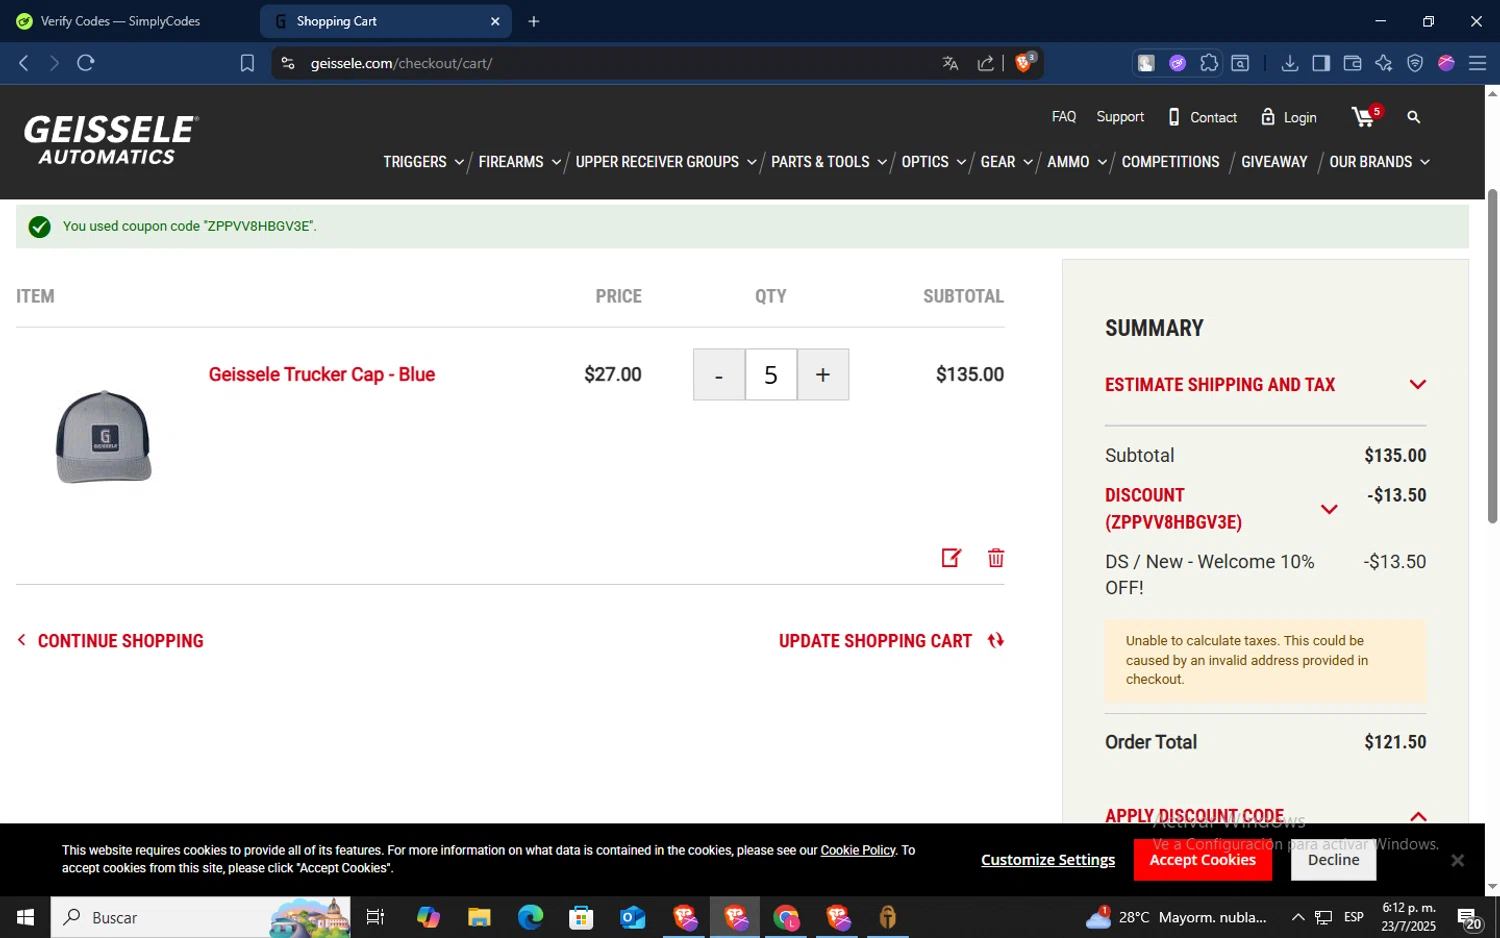Open the browser extensions puzzle icon

1209,63
